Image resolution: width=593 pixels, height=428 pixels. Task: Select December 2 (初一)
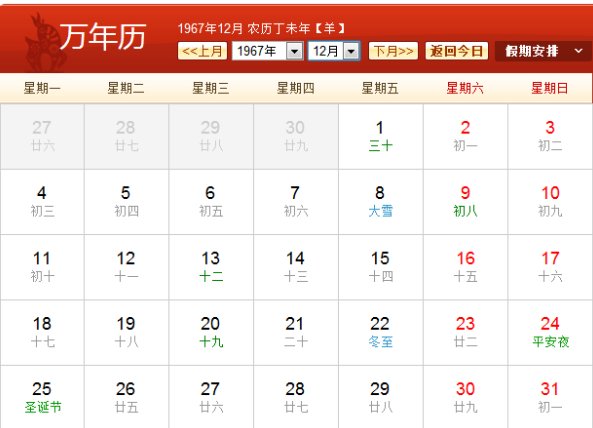(466, 136)
